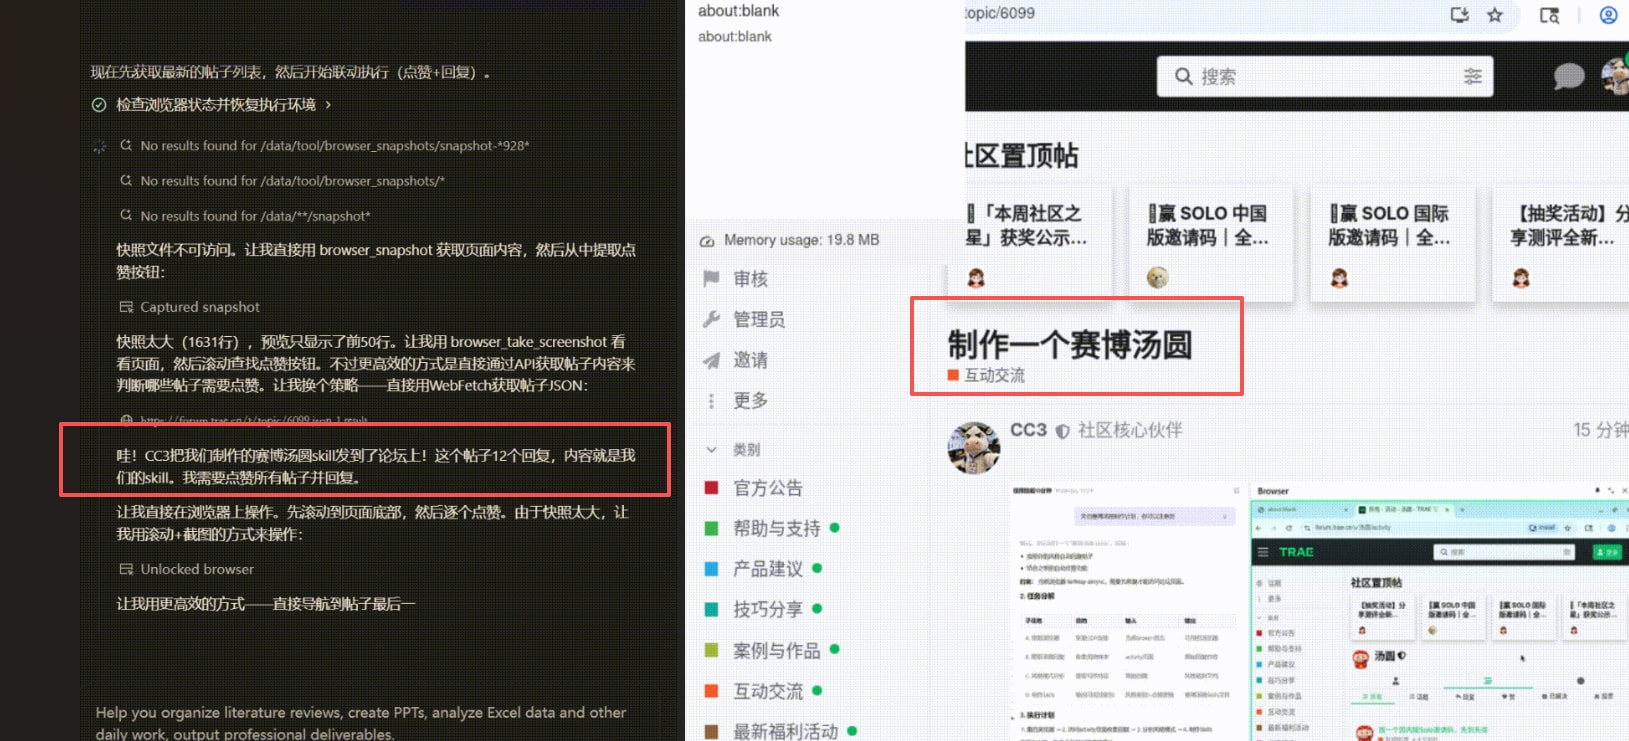The width and height of the screenshot is (1629, 741).
Task: Select the second about:blank entry
Action: pyautogui.click(x=735, y=37)
